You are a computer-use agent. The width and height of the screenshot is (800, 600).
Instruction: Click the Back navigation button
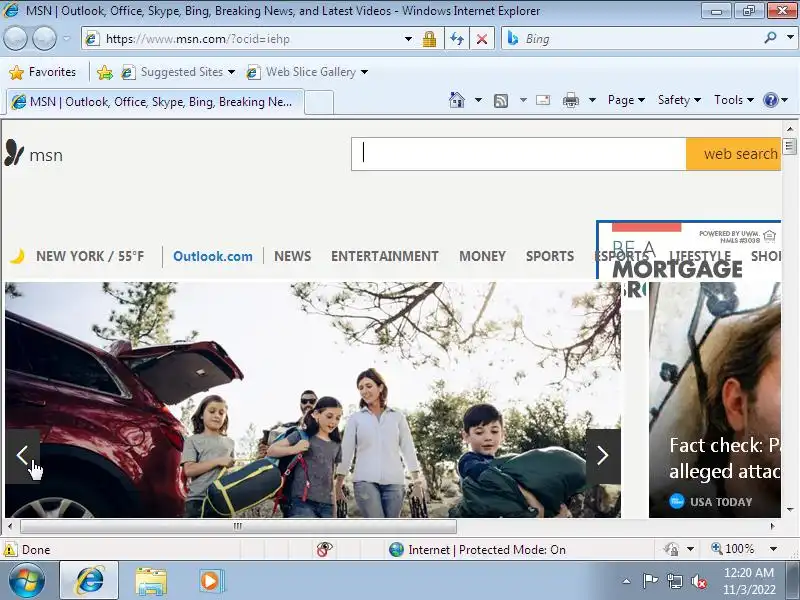[15, 38]
